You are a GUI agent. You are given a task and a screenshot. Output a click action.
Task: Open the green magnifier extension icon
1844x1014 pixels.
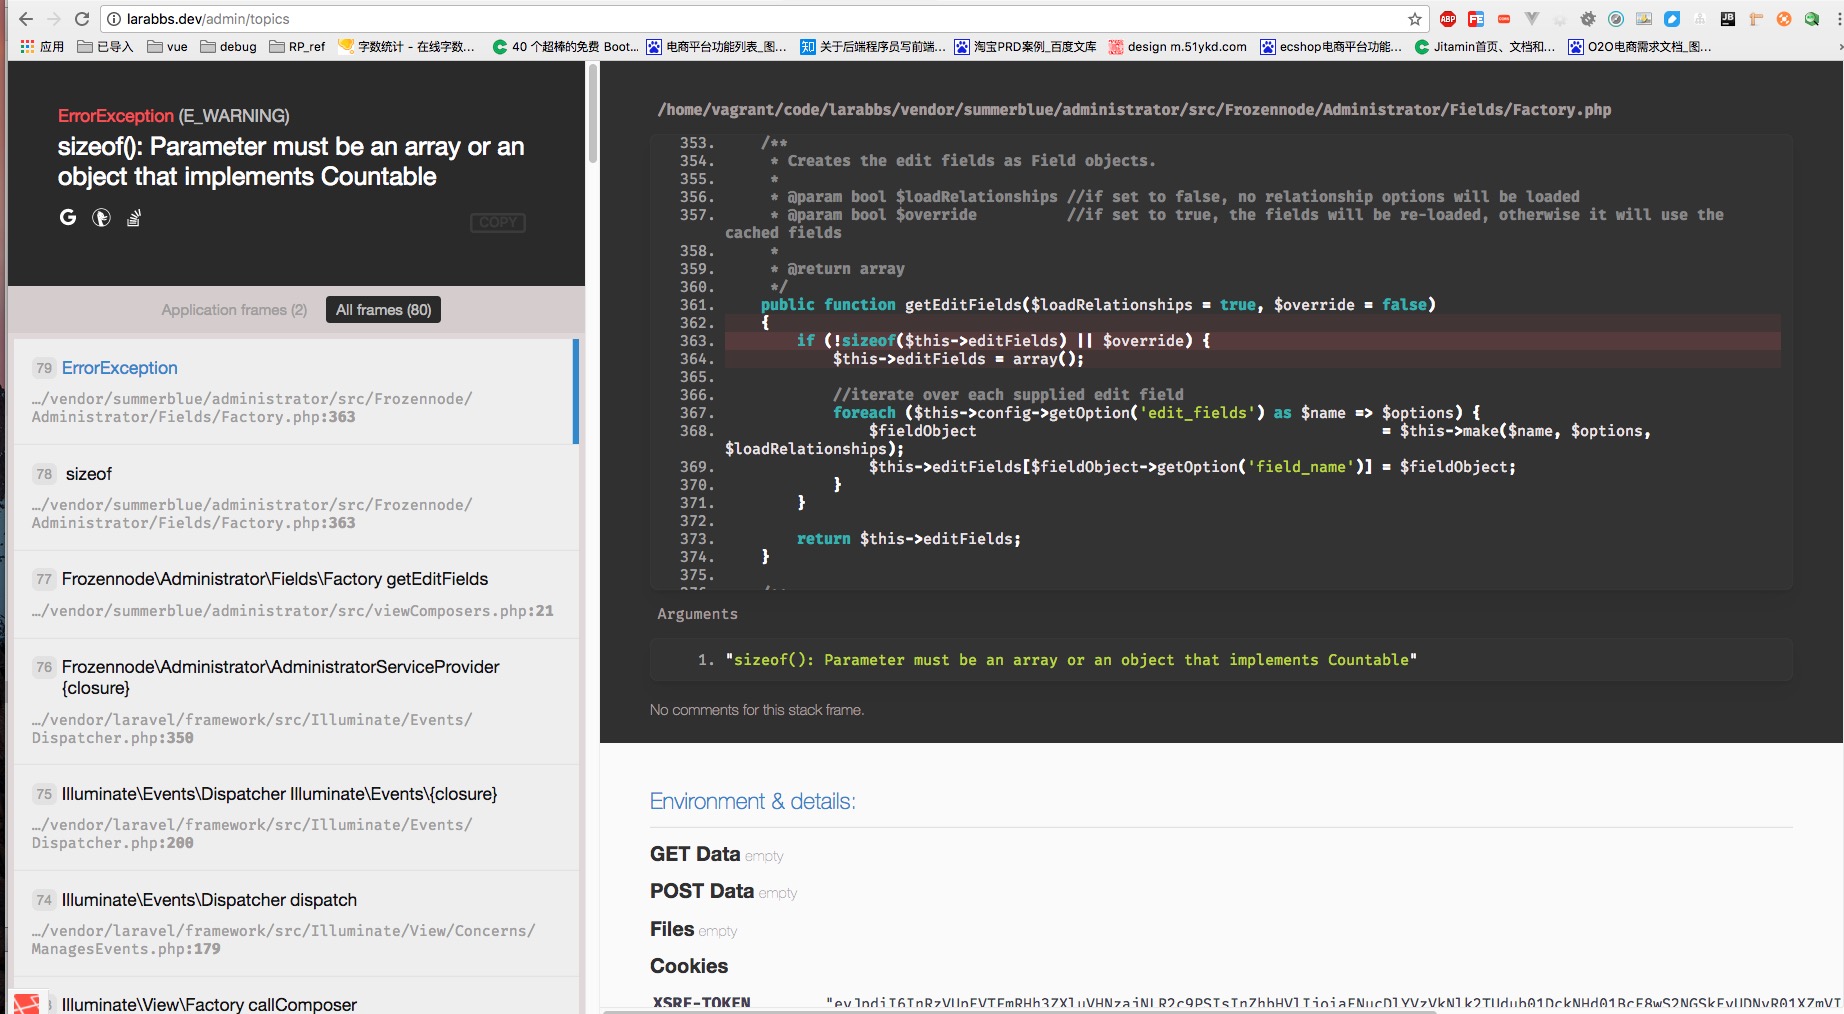1812,19
